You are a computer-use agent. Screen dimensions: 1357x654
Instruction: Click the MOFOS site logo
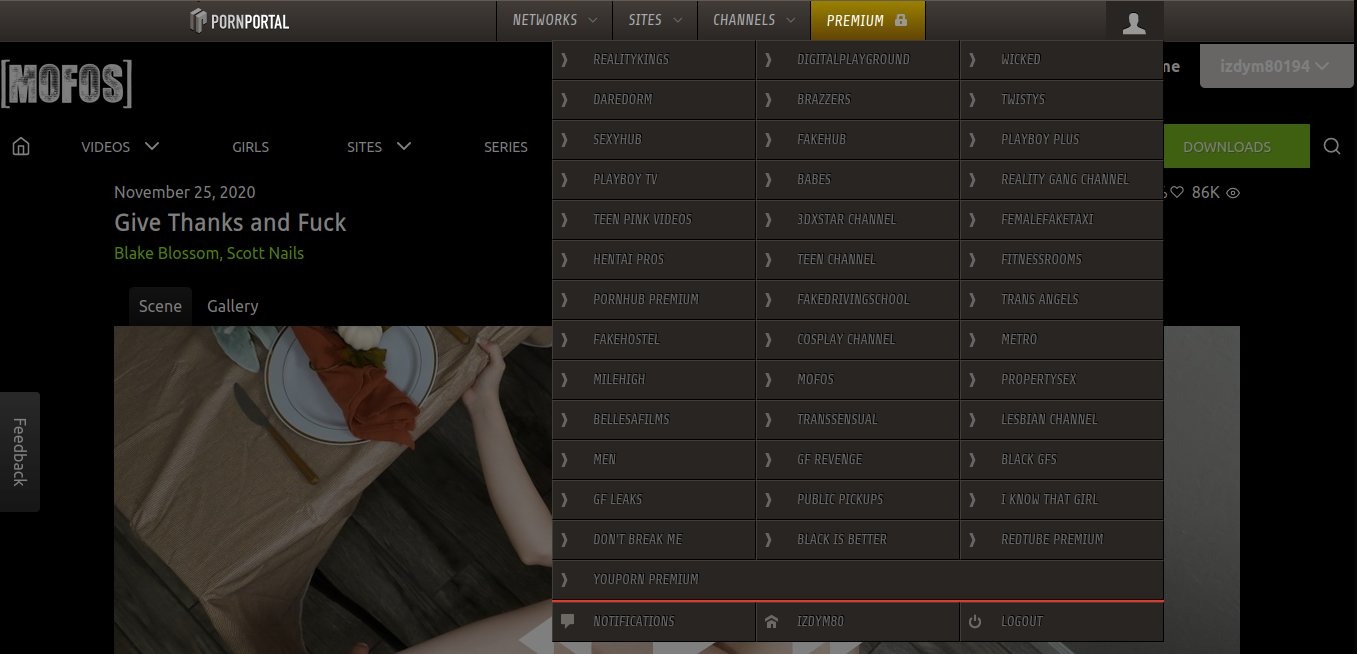coord(66,84)
